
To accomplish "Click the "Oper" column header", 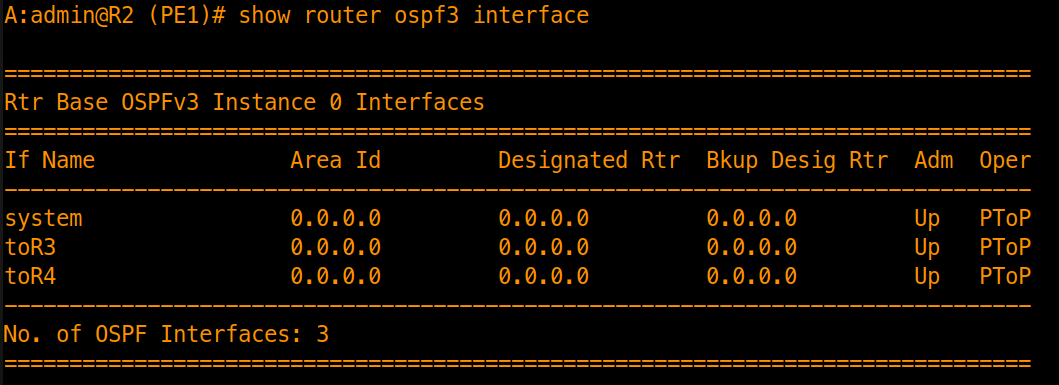I will 1006,161.
